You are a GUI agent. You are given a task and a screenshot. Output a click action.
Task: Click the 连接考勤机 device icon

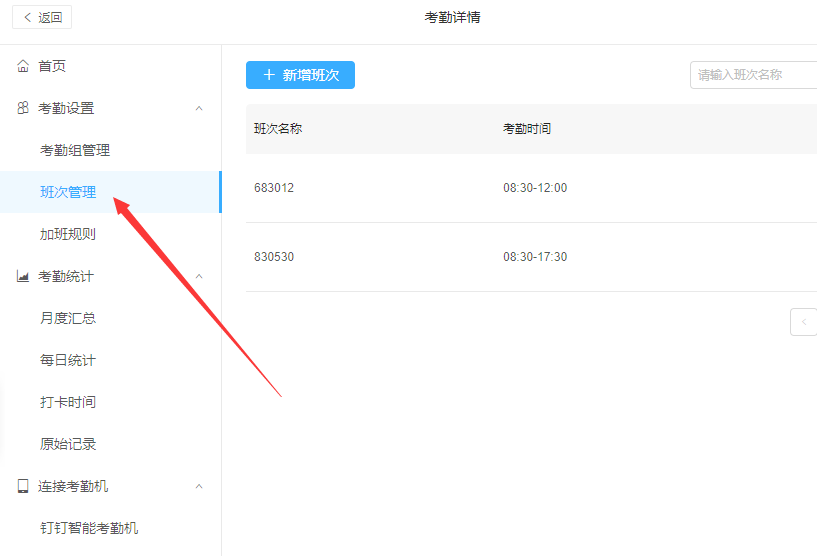[x=23, y=486]
